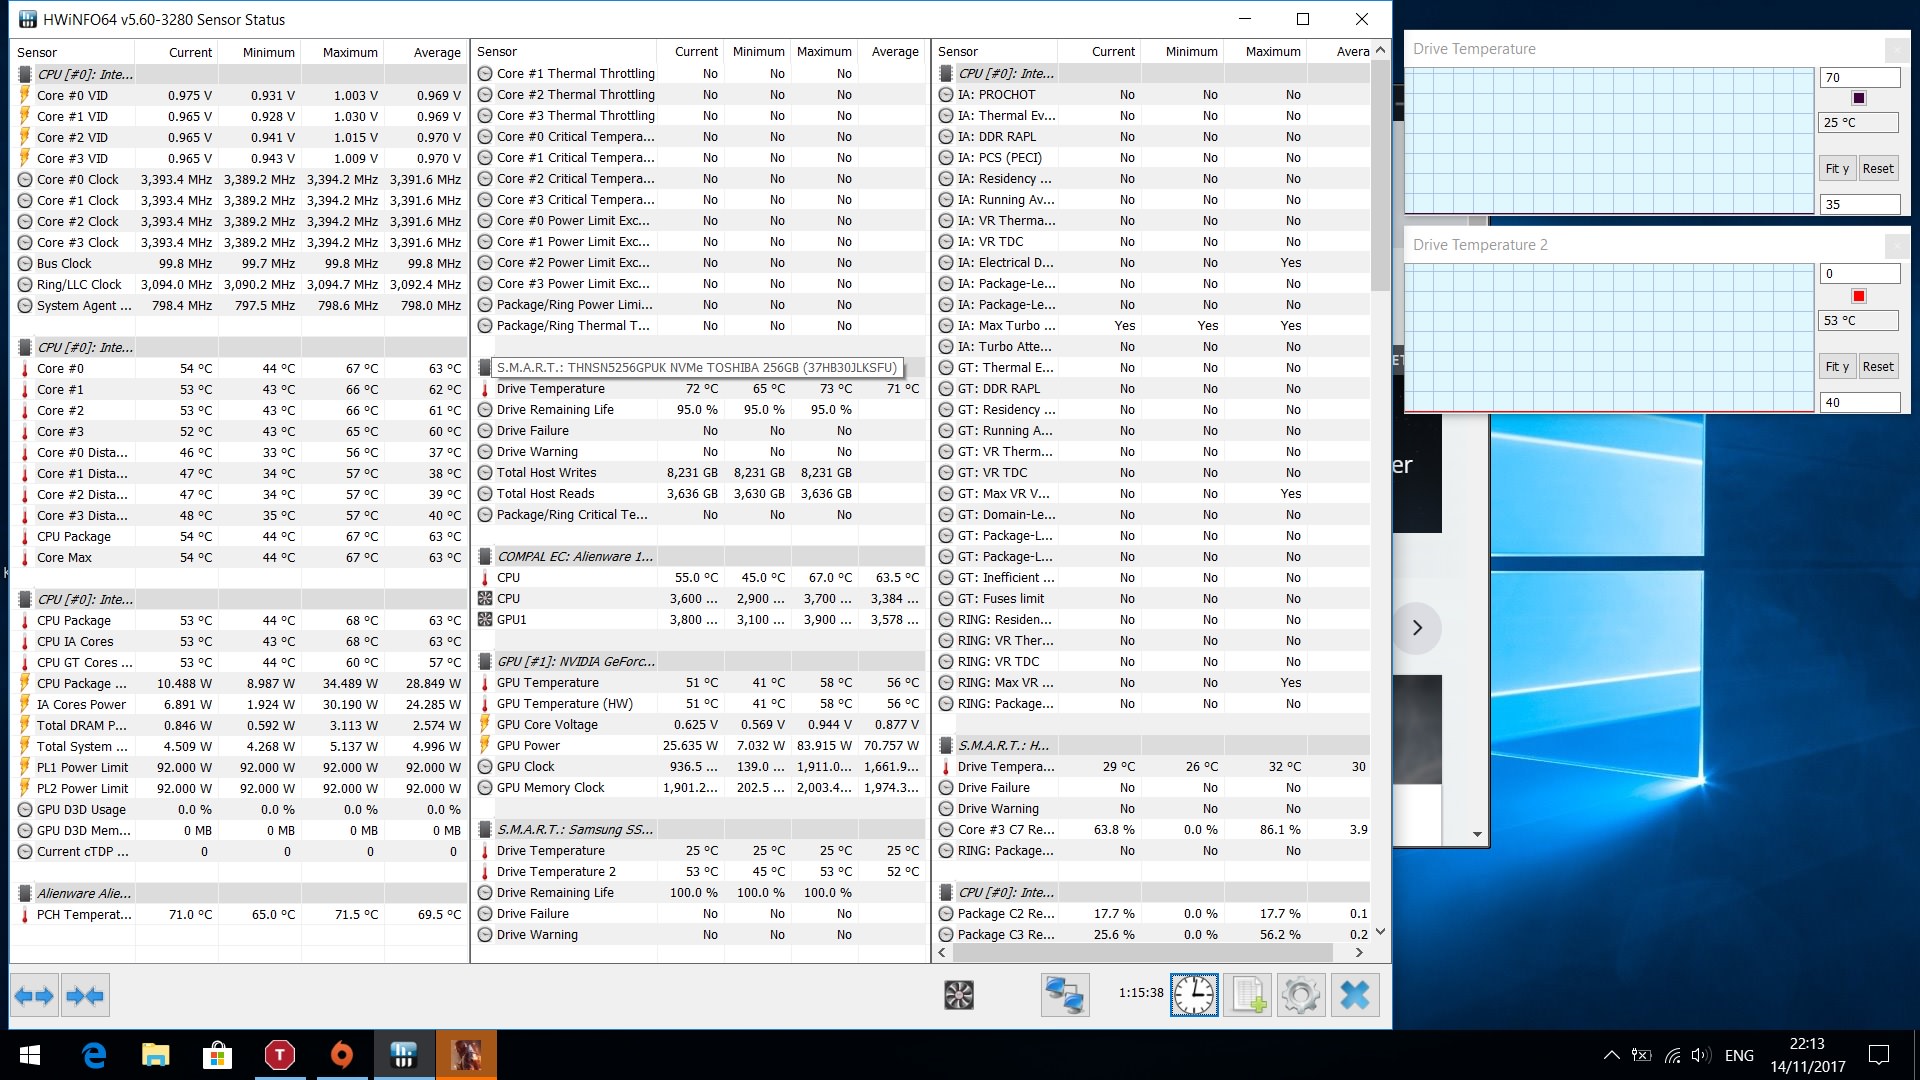Click Reset in Drive Temperature graph
This screenshot has height=1080, width=1920.
1878,169
